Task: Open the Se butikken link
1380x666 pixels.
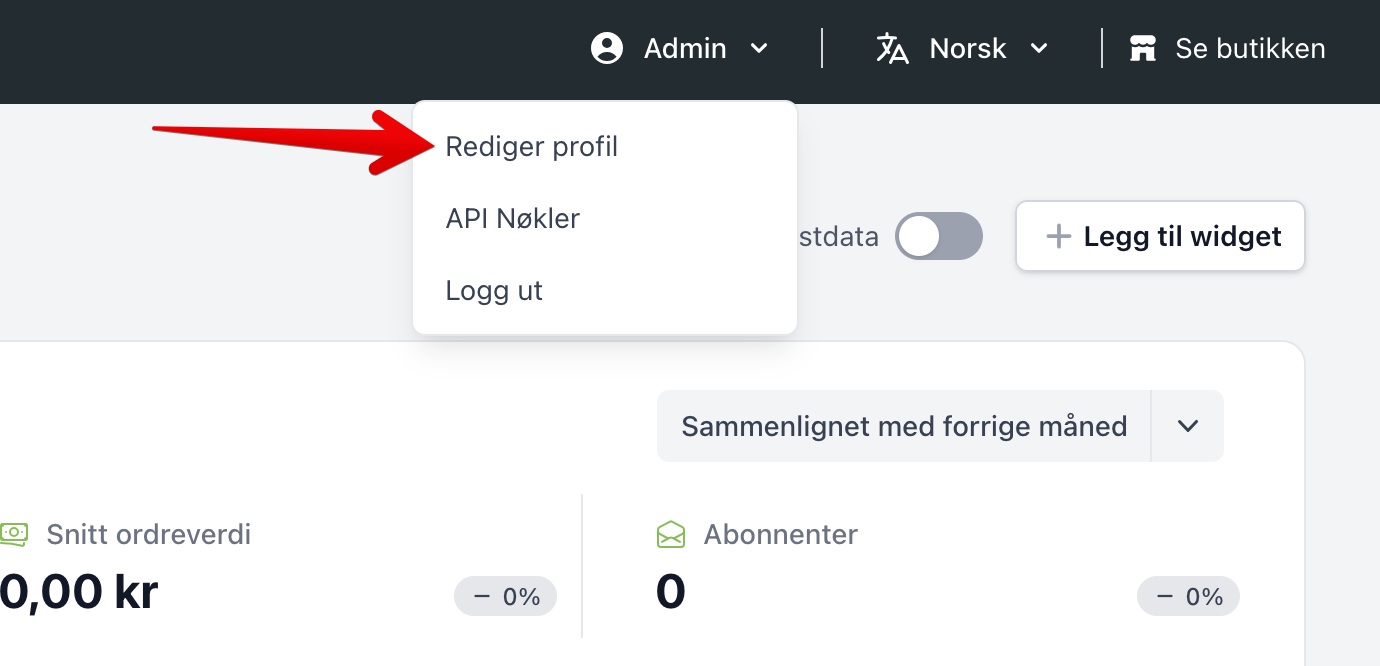Action: tap(1227, 48)
